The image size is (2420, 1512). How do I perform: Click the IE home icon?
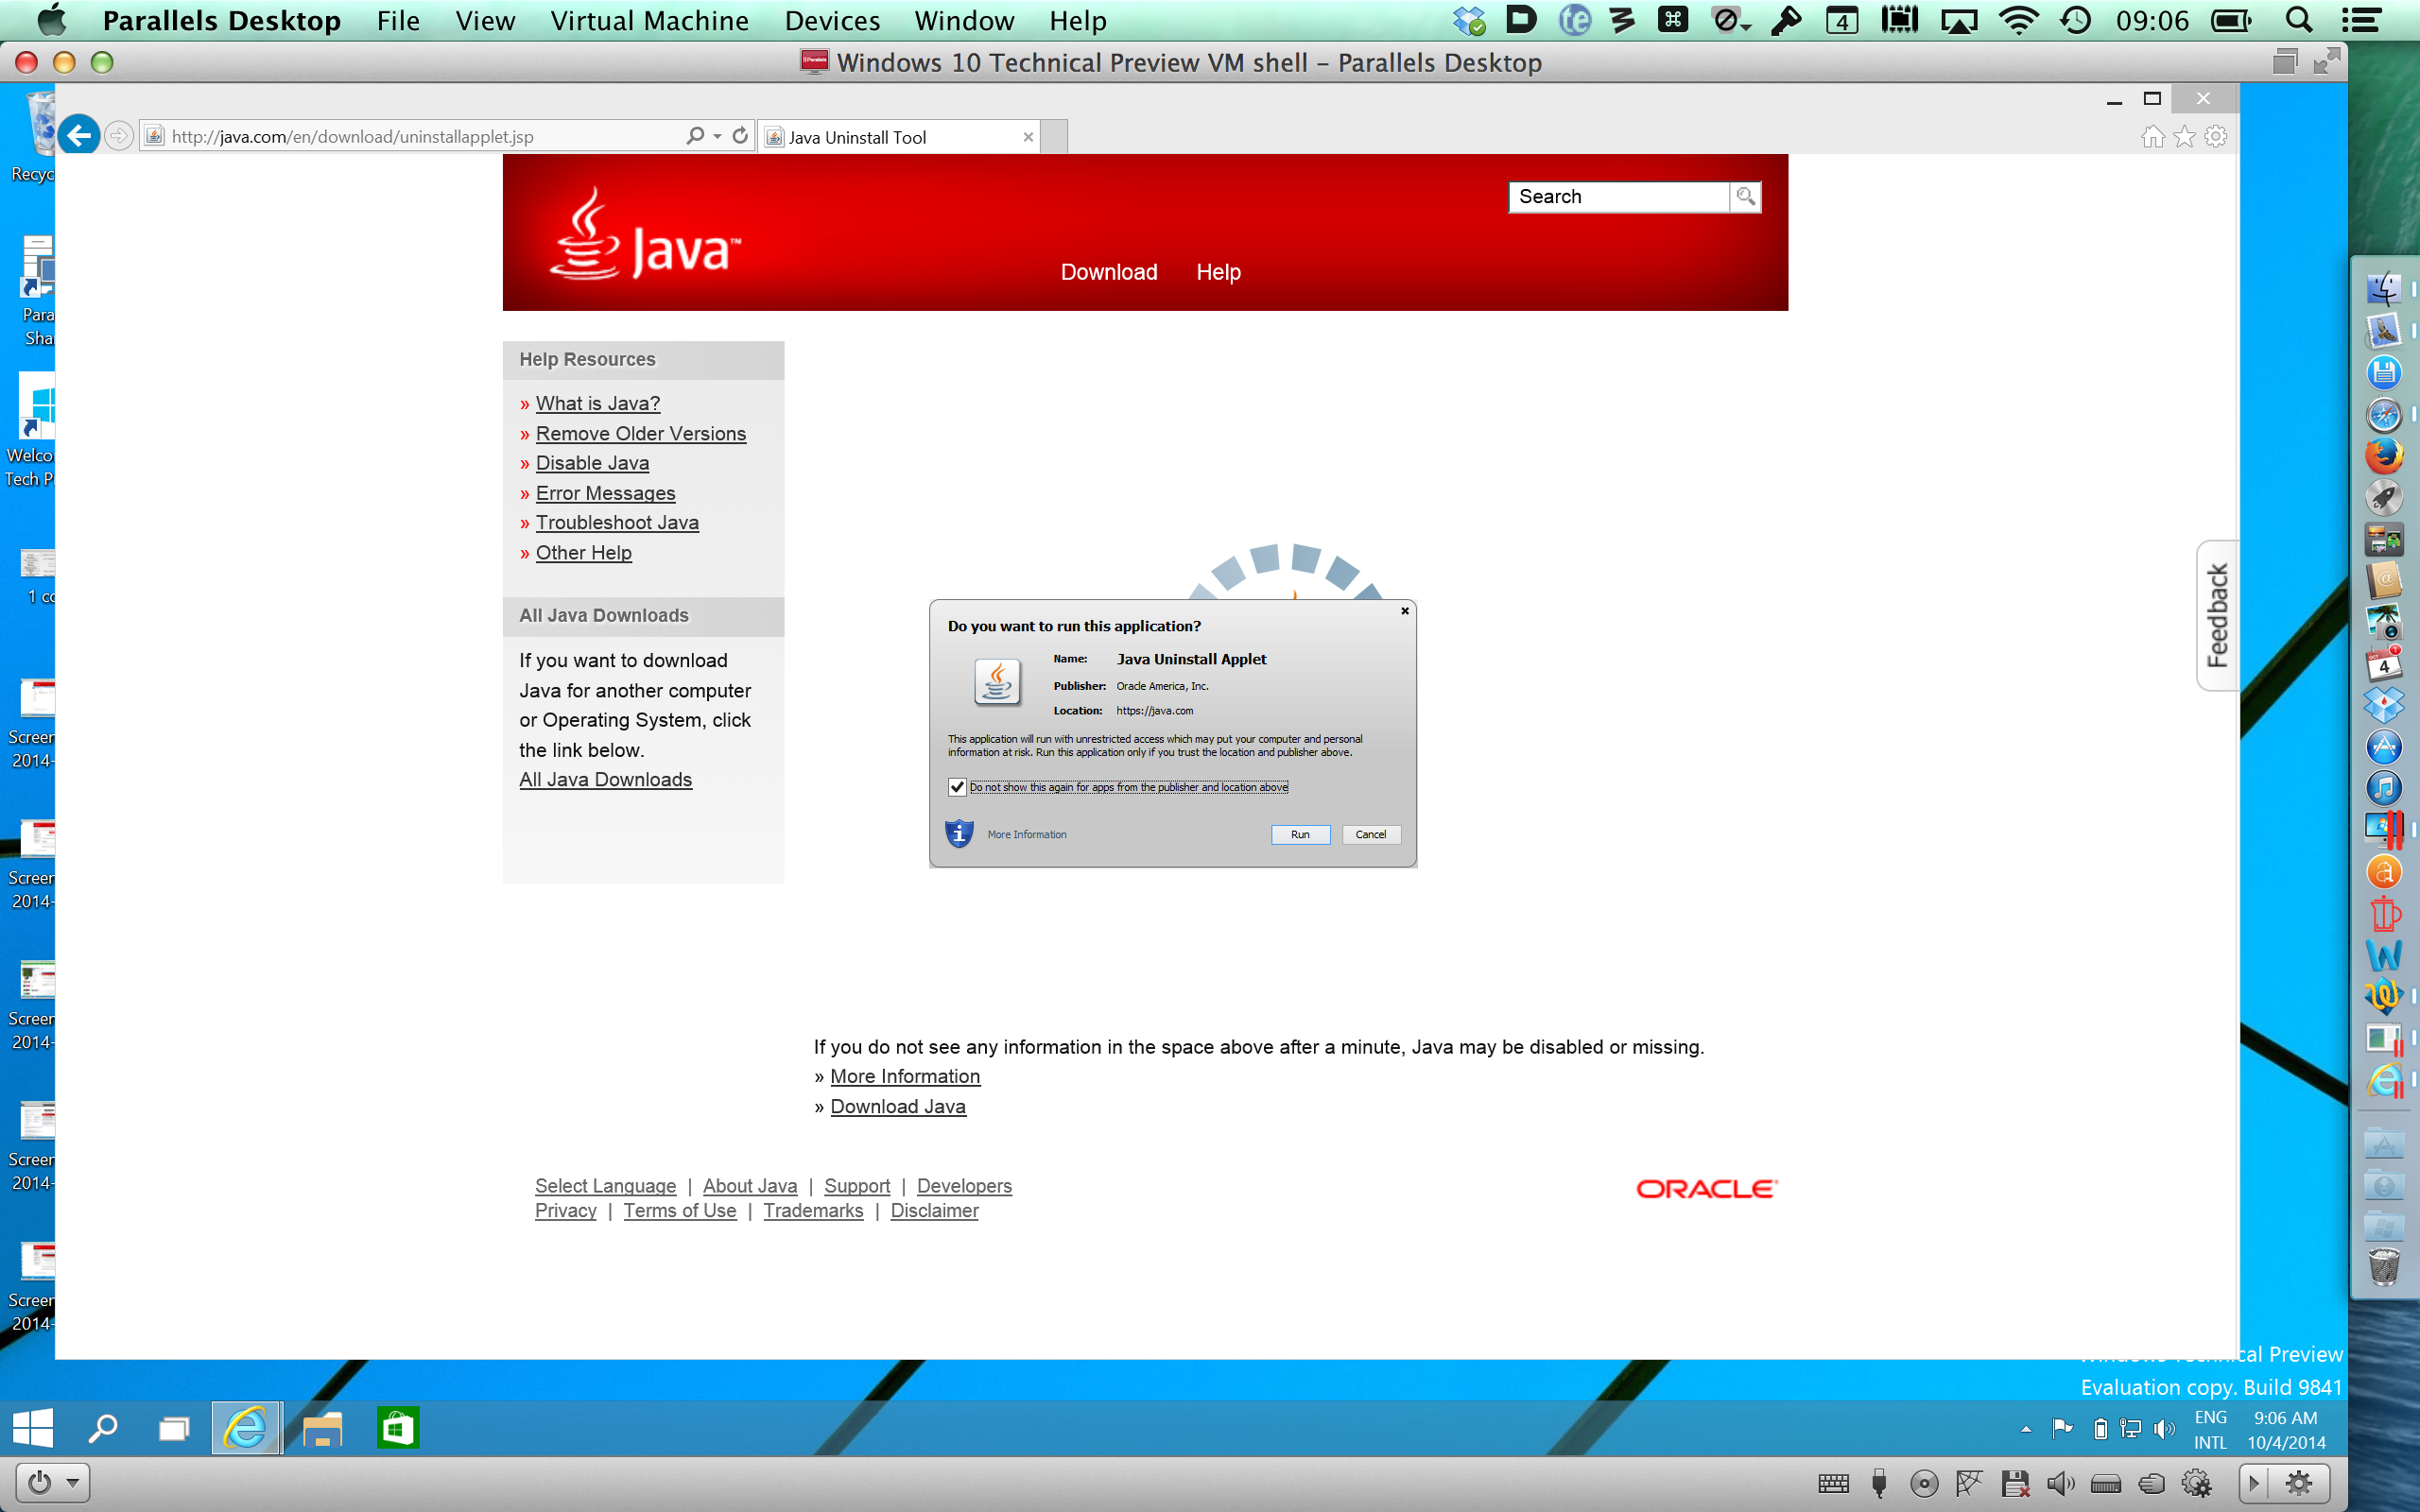point(2153,136)
